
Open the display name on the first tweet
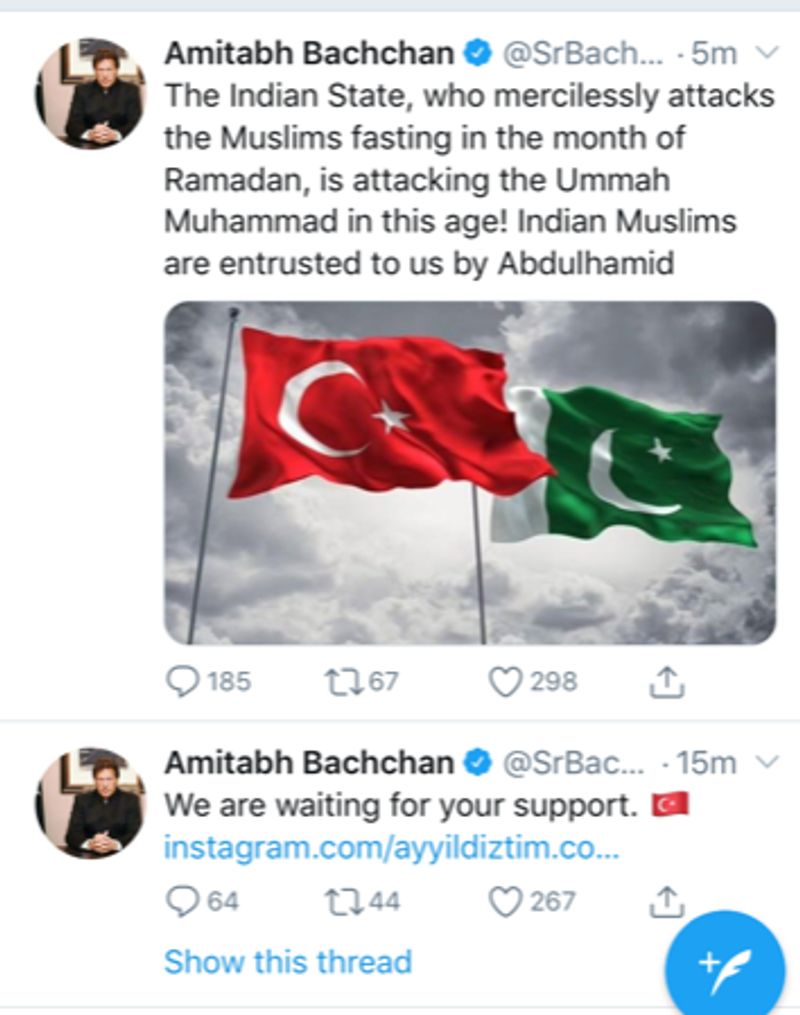307,52
